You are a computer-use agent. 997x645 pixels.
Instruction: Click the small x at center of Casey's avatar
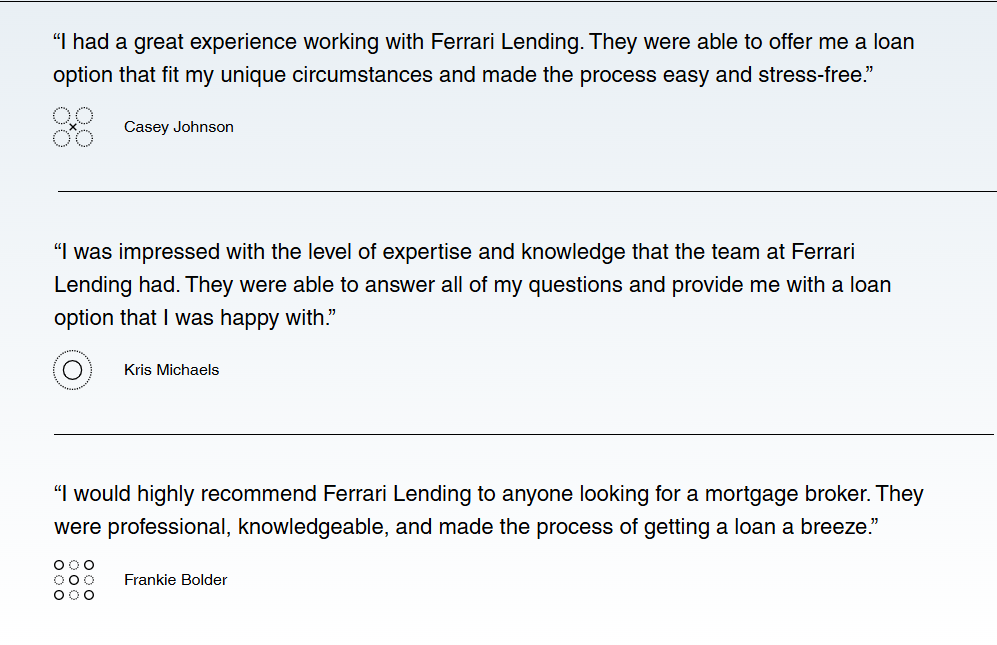click(73, 127)
